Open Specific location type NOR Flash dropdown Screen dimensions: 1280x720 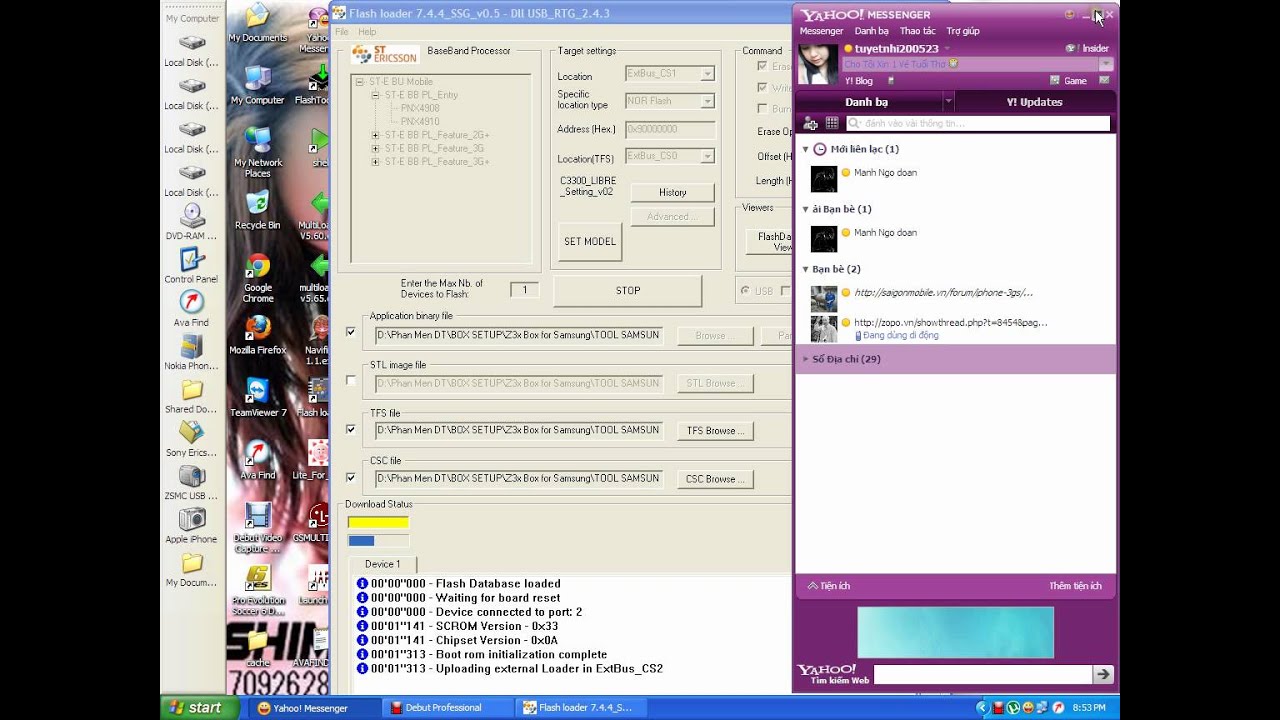point(707,101)
